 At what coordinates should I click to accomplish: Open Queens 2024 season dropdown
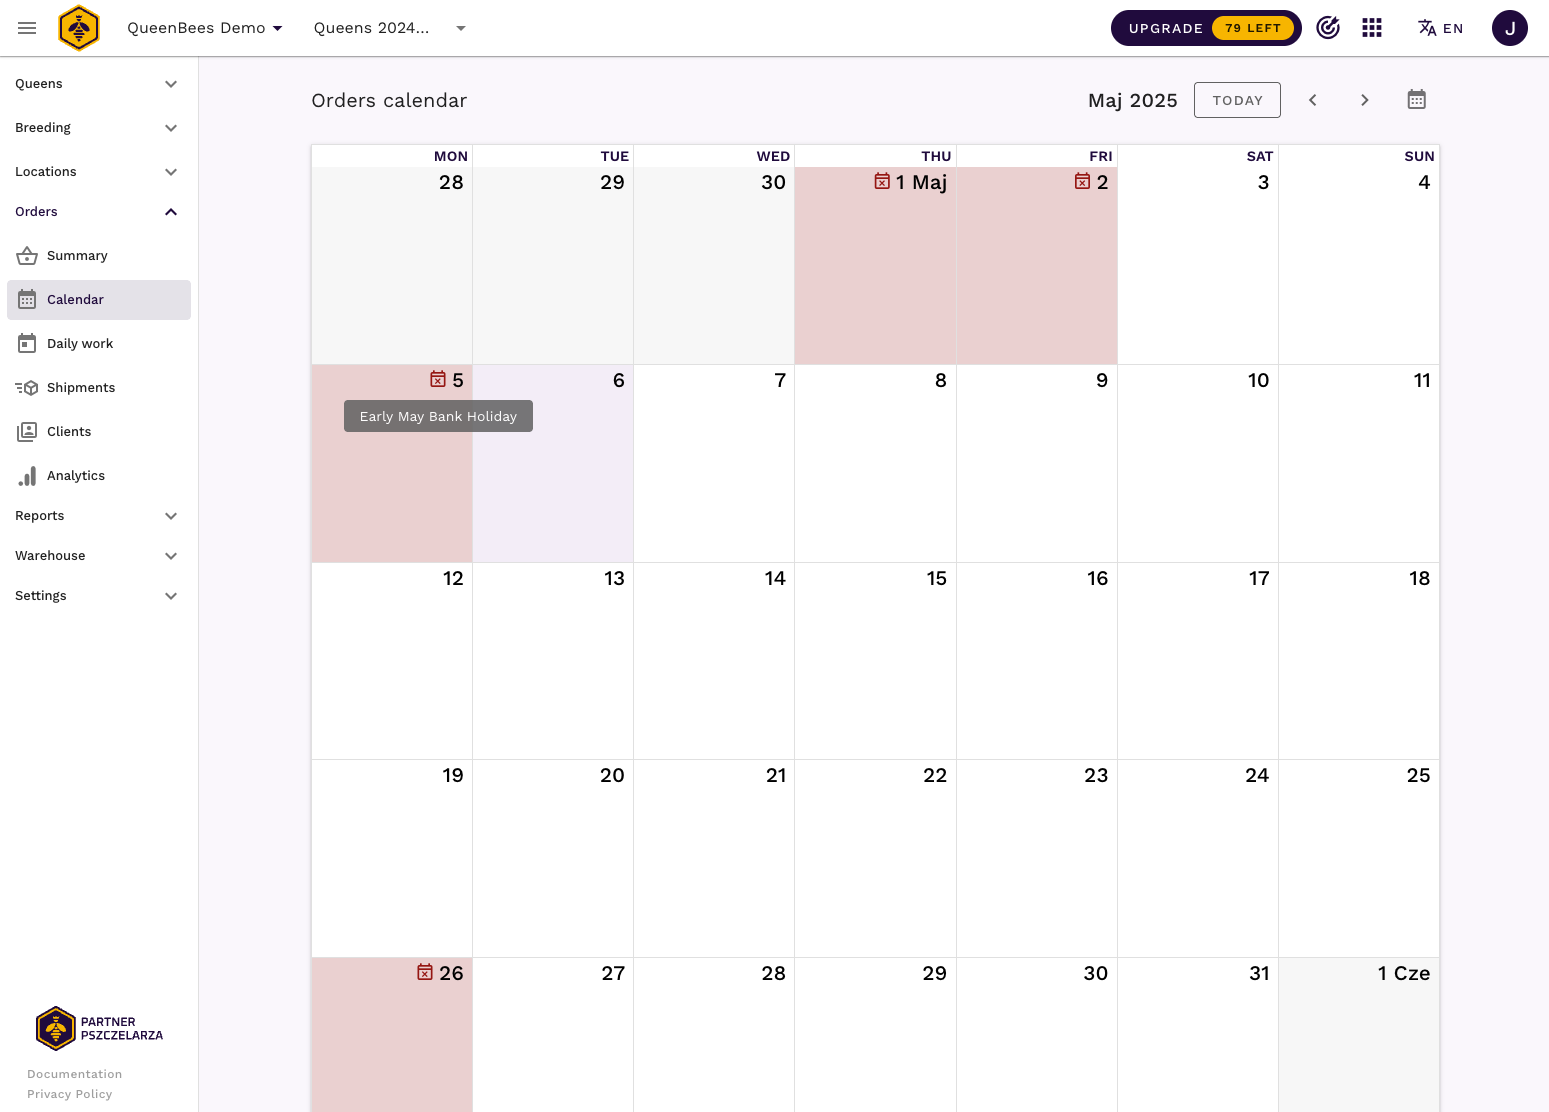[390, 28]
